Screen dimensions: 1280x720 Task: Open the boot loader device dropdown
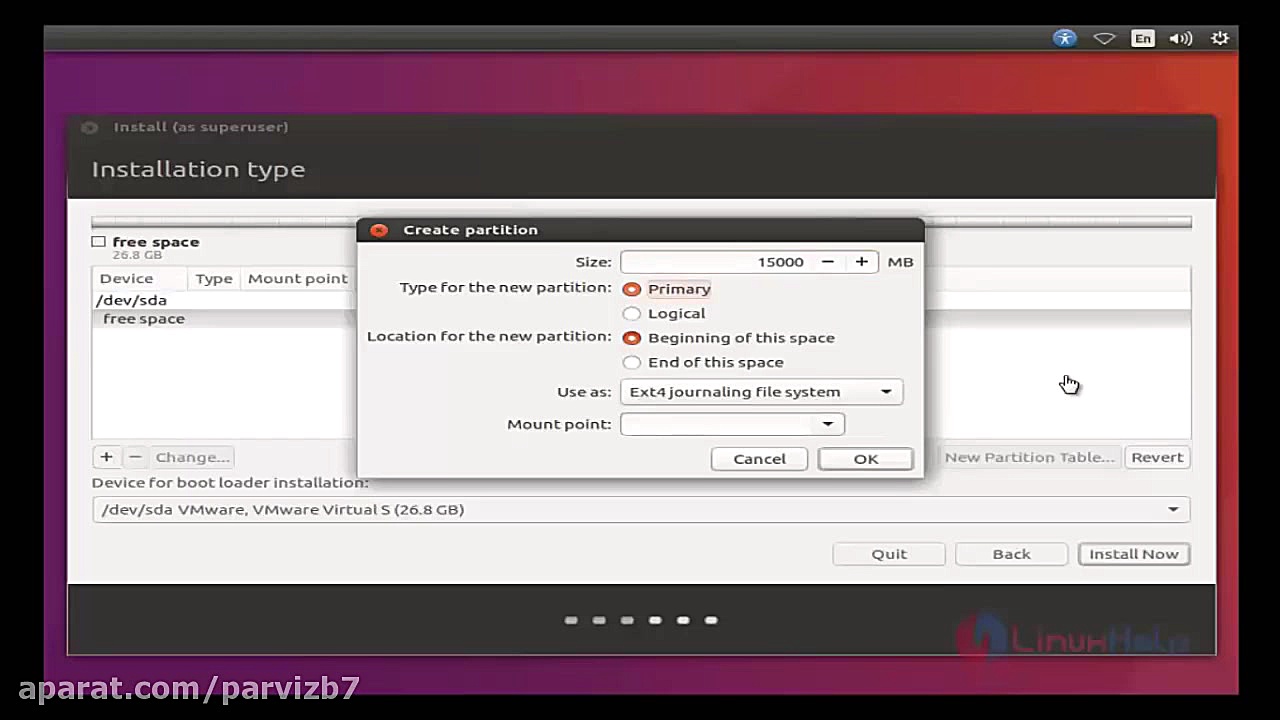[1172, 509]
